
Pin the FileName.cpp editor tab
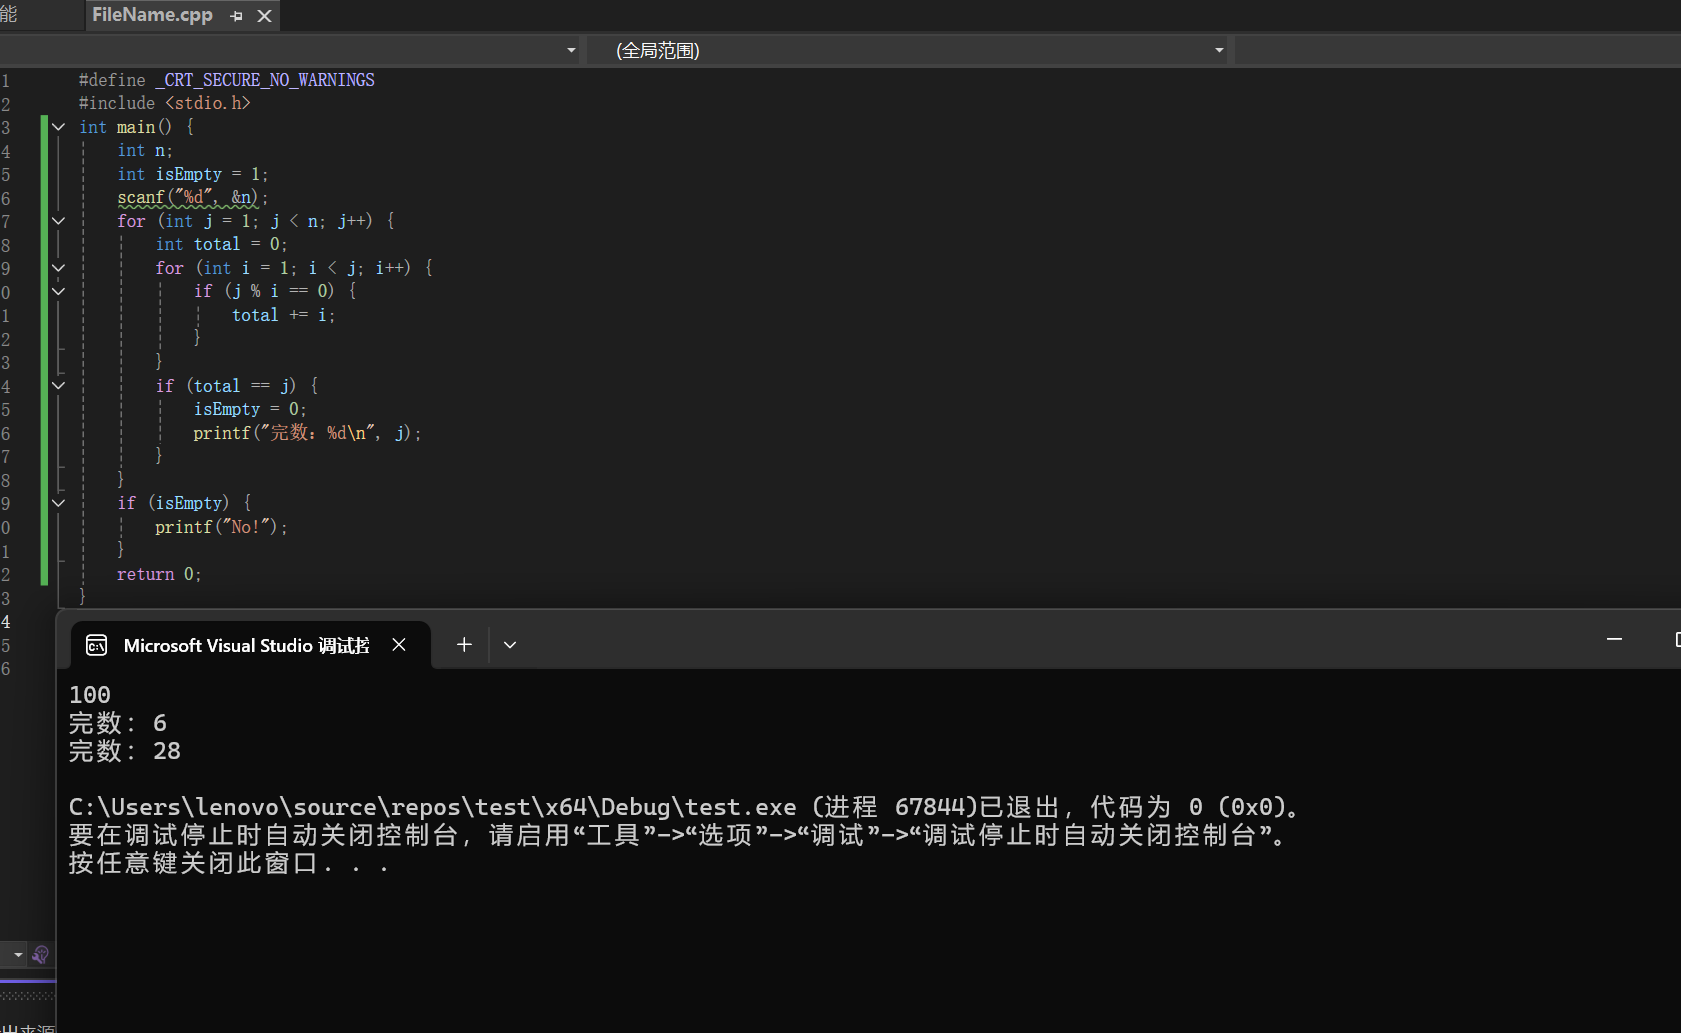(x=236, y=16)
